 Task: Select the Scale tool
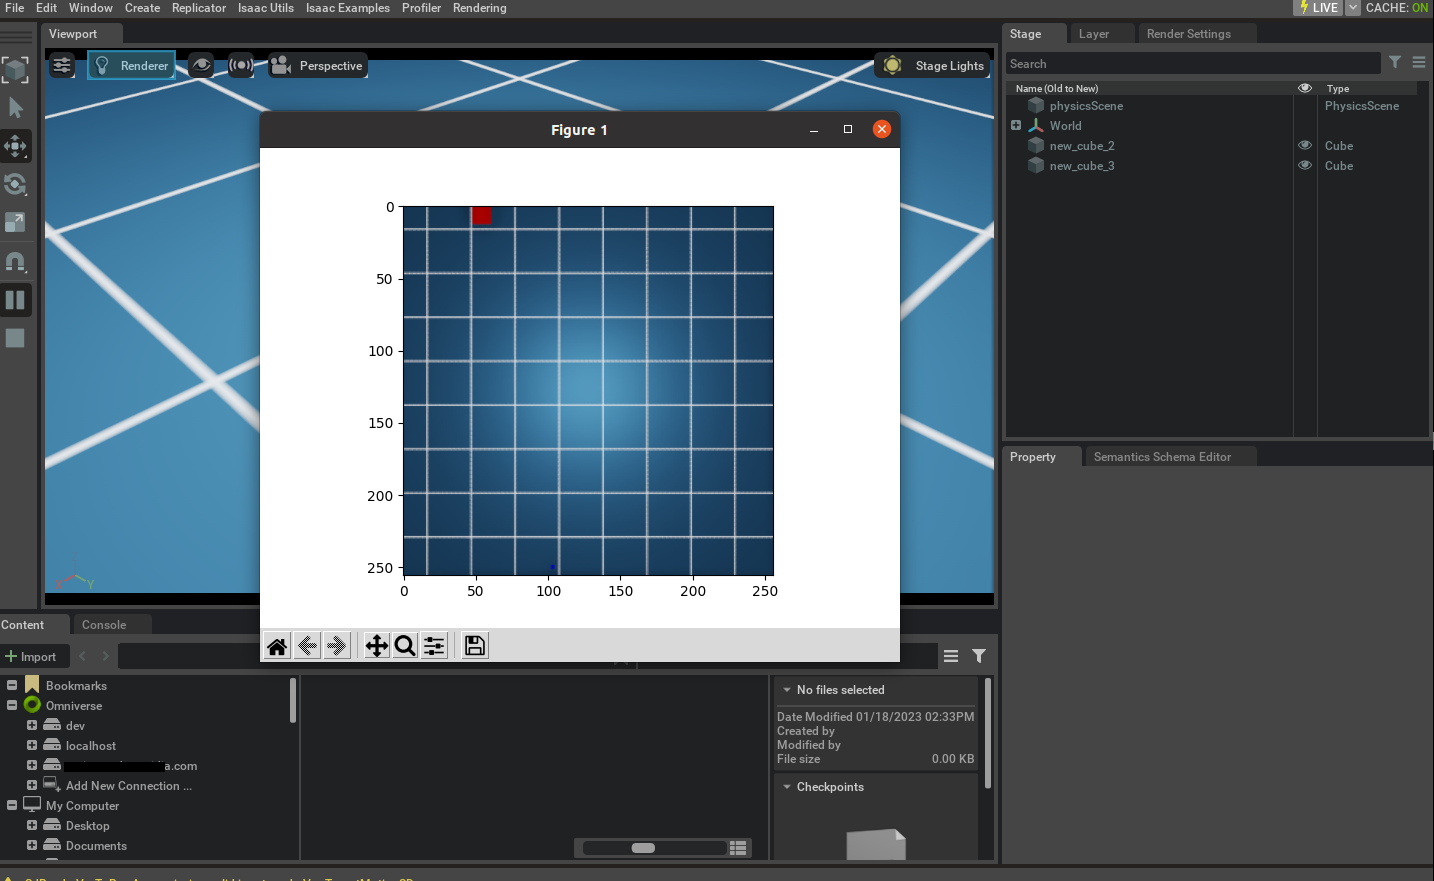click(15, 222)
